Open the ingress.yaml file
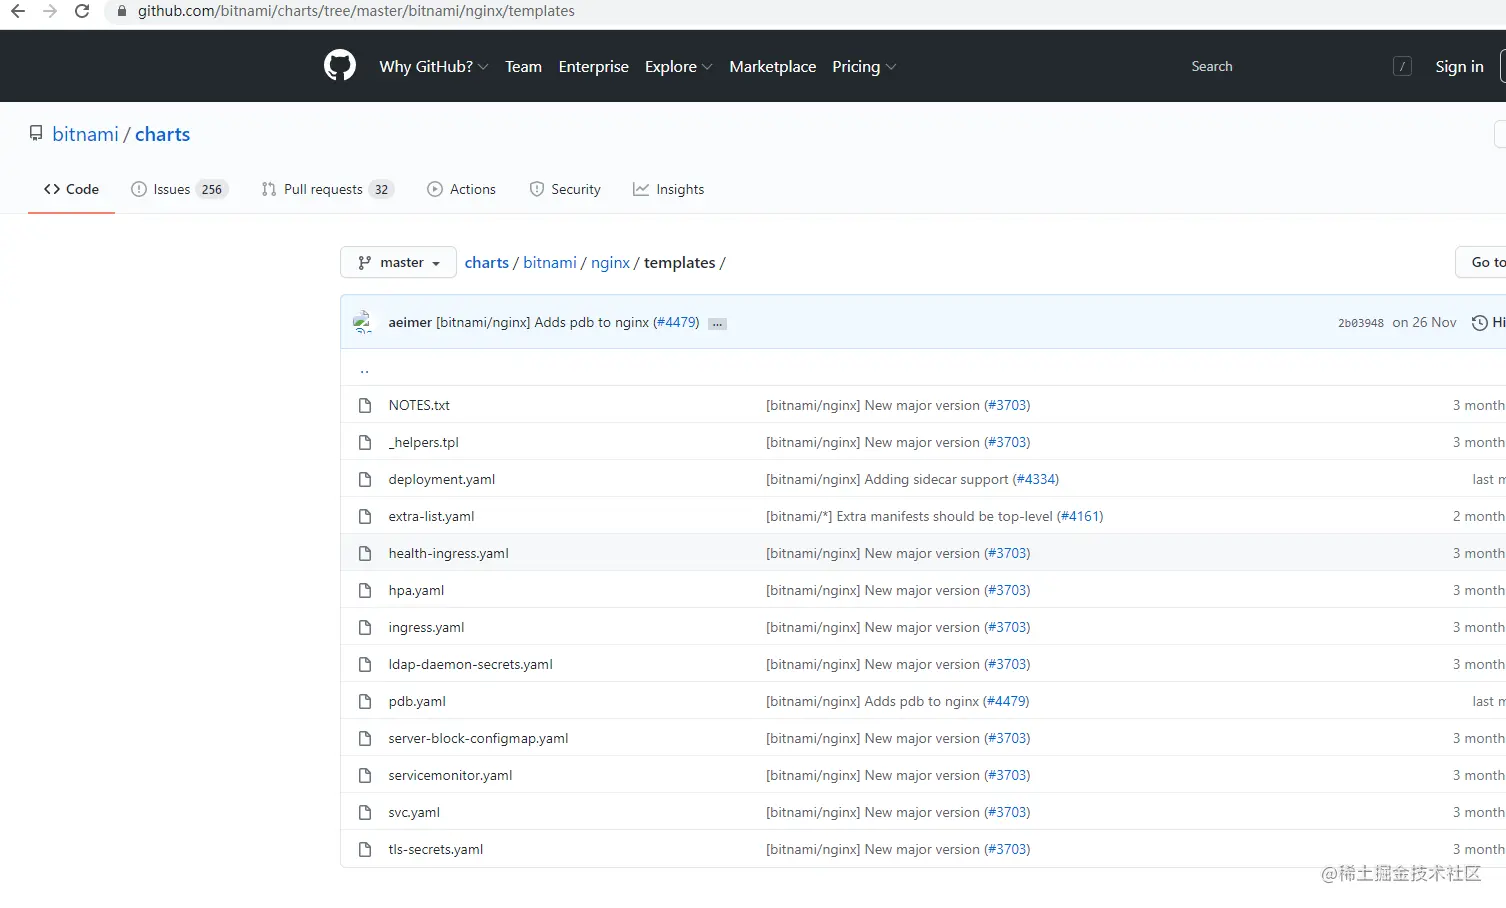The width and height of the screenshot is (1506, 908). point(426,627)
